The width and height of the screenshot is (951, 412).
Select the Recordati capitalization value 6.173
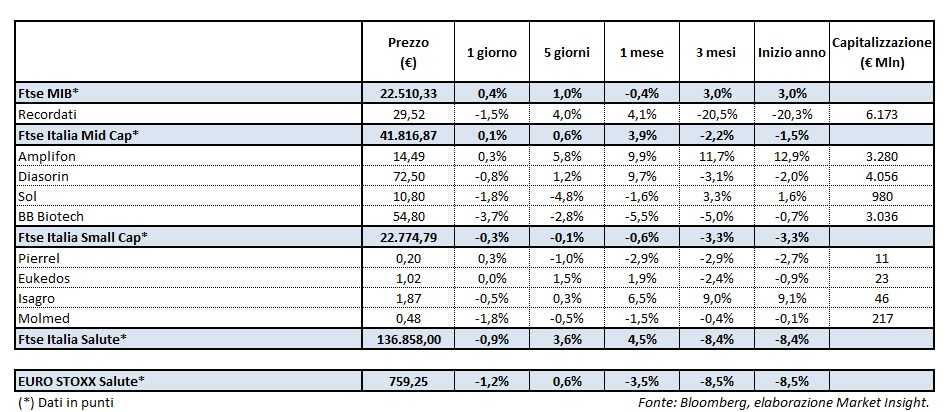click(880, 114)
